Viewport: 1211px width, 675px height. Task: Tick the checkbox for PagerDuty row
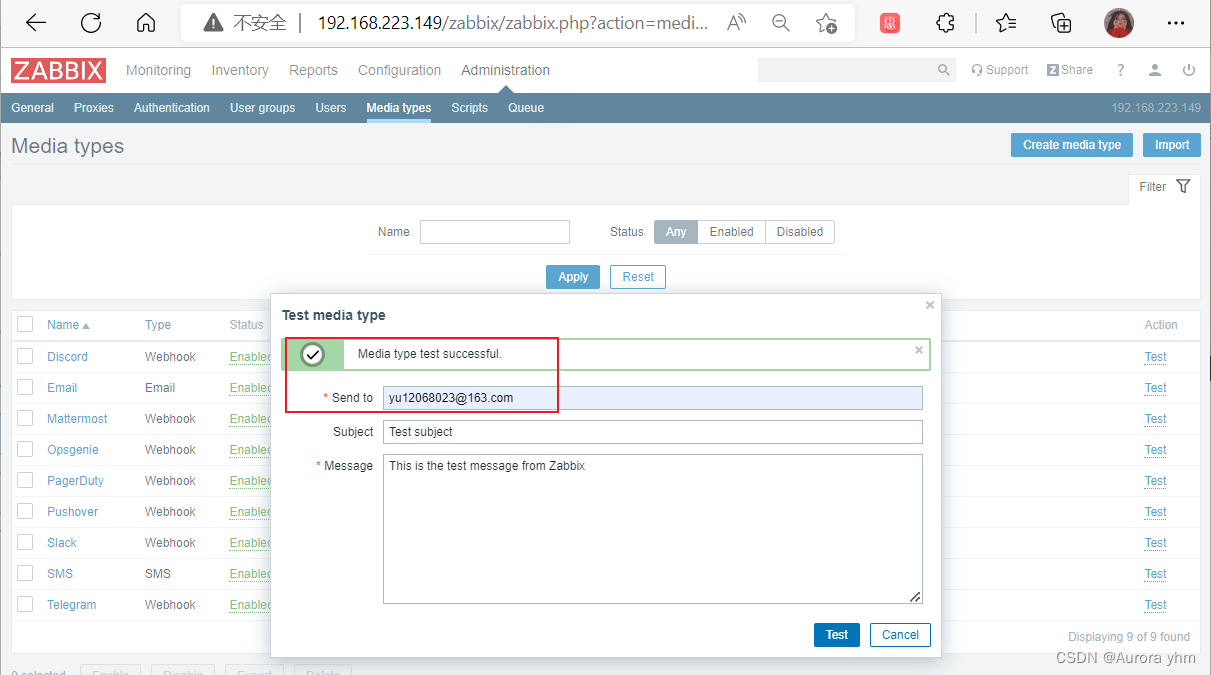coord(26,480)
